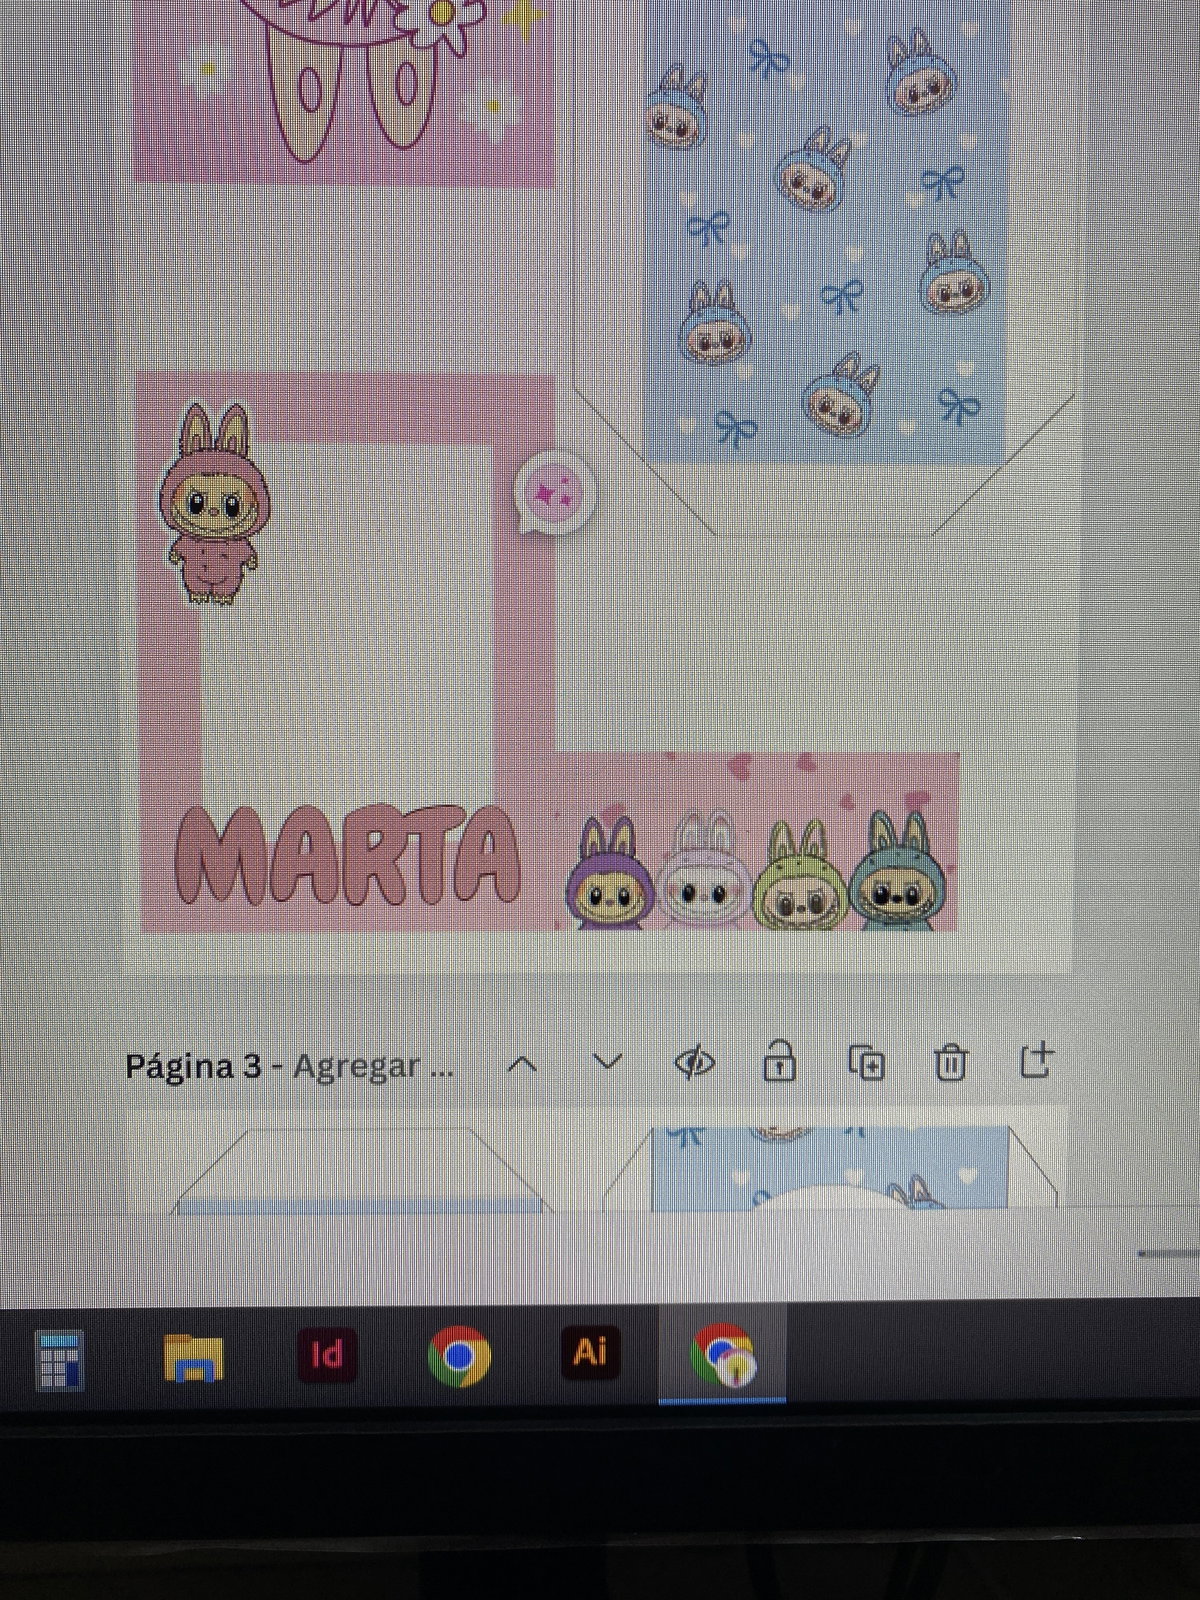Viewport: 1200px width, 1600px height.
Task: Move page 3 up with the up chevron
Action: click(x=522, y=1065)
